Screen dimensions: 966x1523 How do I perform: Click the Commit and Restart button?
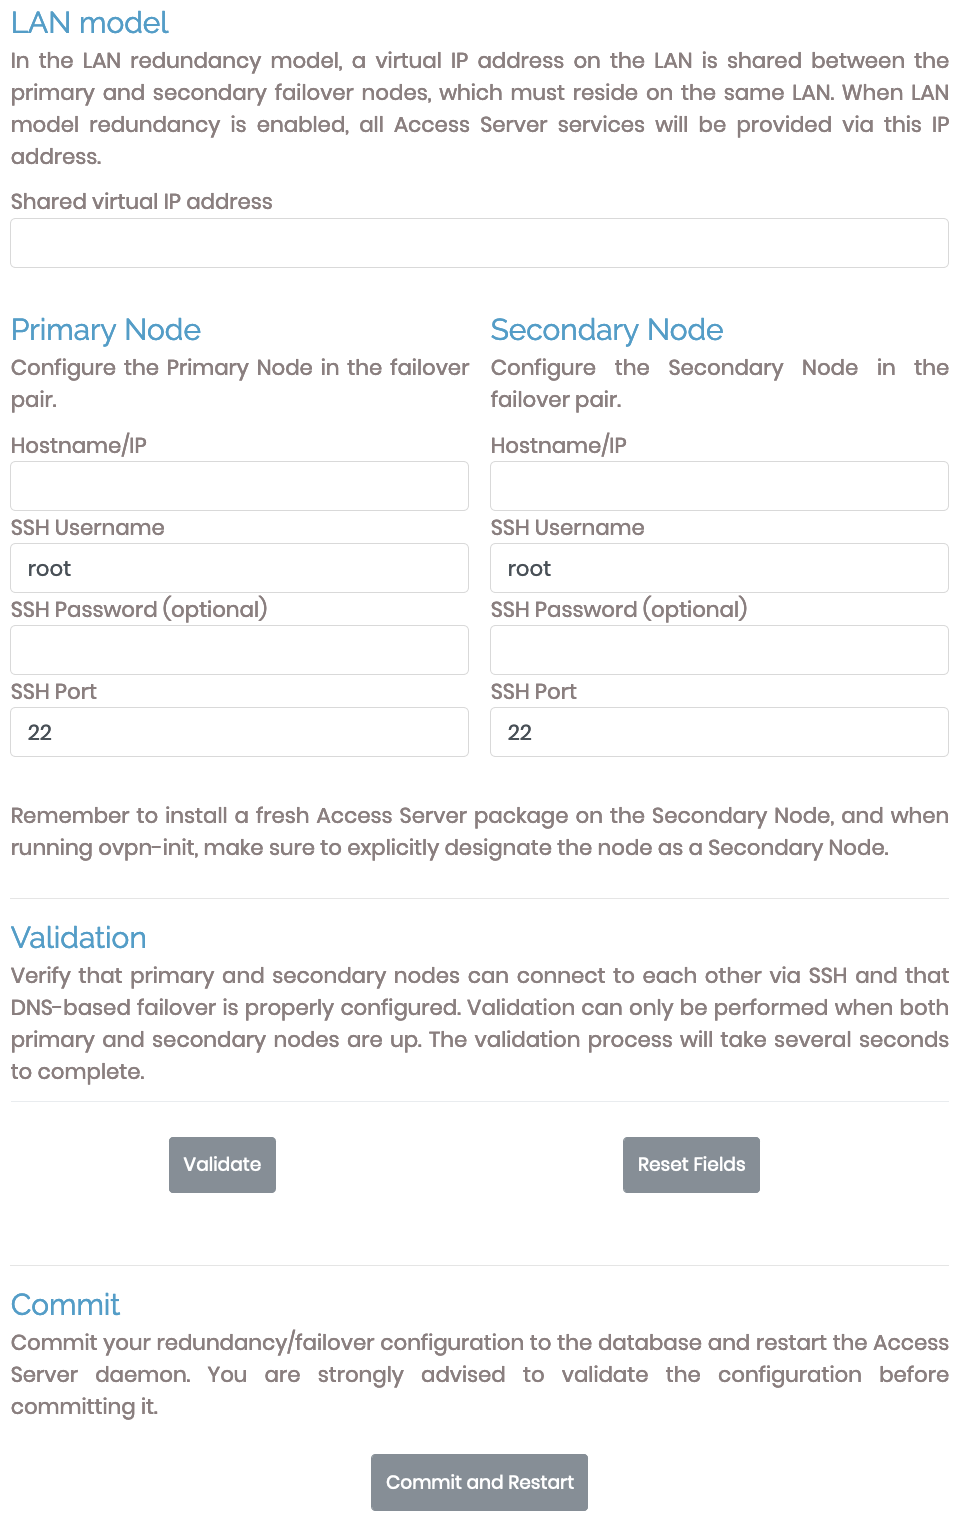(x=479, y=1482)
